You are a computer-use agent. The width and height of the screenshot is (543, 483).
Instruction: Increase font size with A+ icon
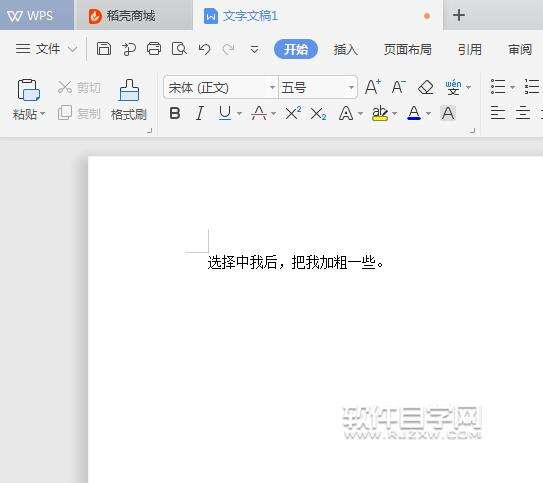[373, 87]
